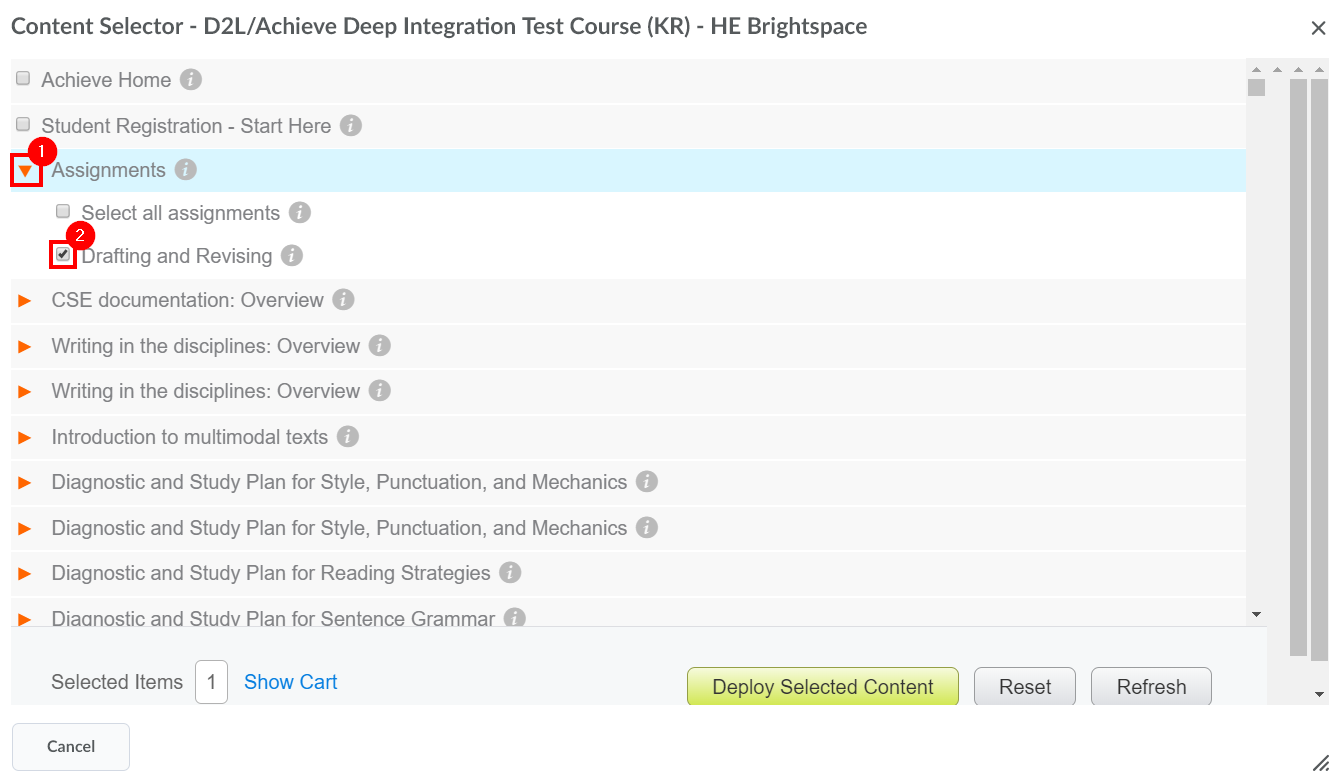Open the Show Cart link
The width and height of the screenshot is (1339, 780).
290,682
